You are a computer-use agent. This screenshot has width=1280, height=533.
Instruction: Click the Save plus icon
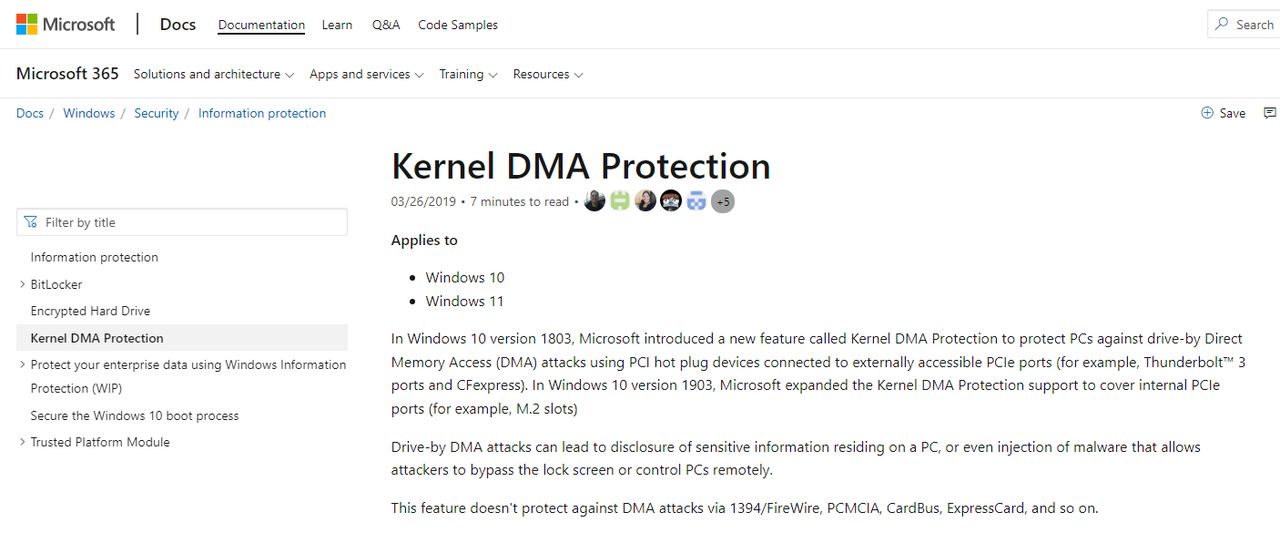[x=1207, y=113]
